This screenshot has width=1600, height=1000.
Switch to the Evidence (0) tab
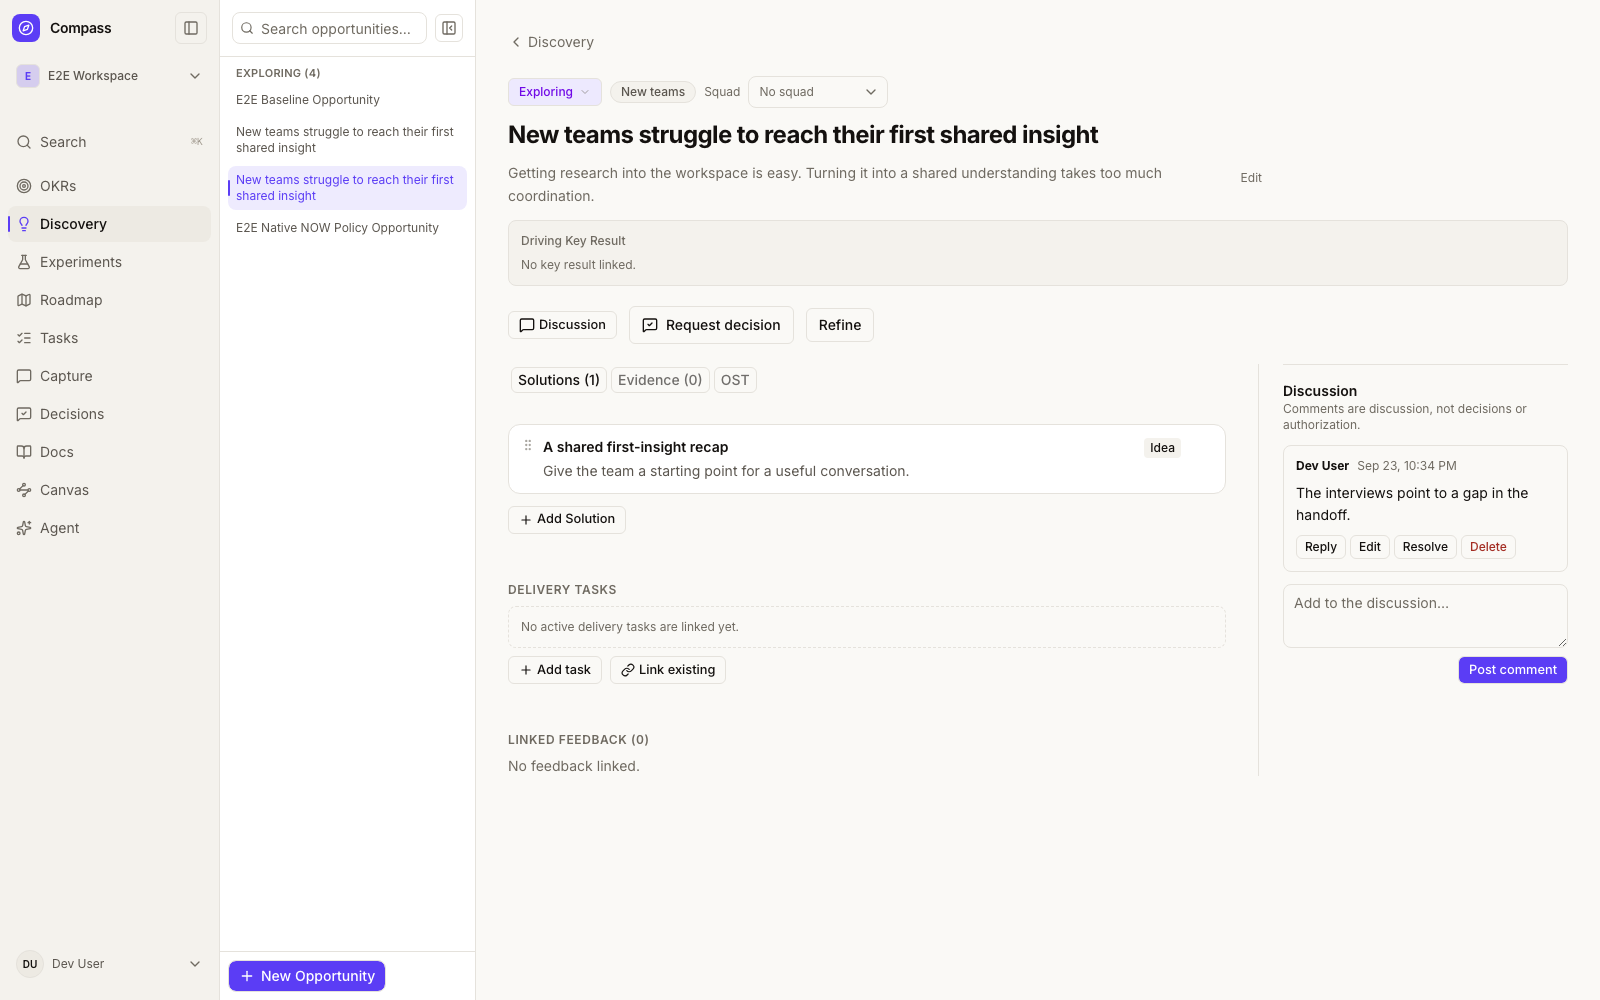(660, 380)
